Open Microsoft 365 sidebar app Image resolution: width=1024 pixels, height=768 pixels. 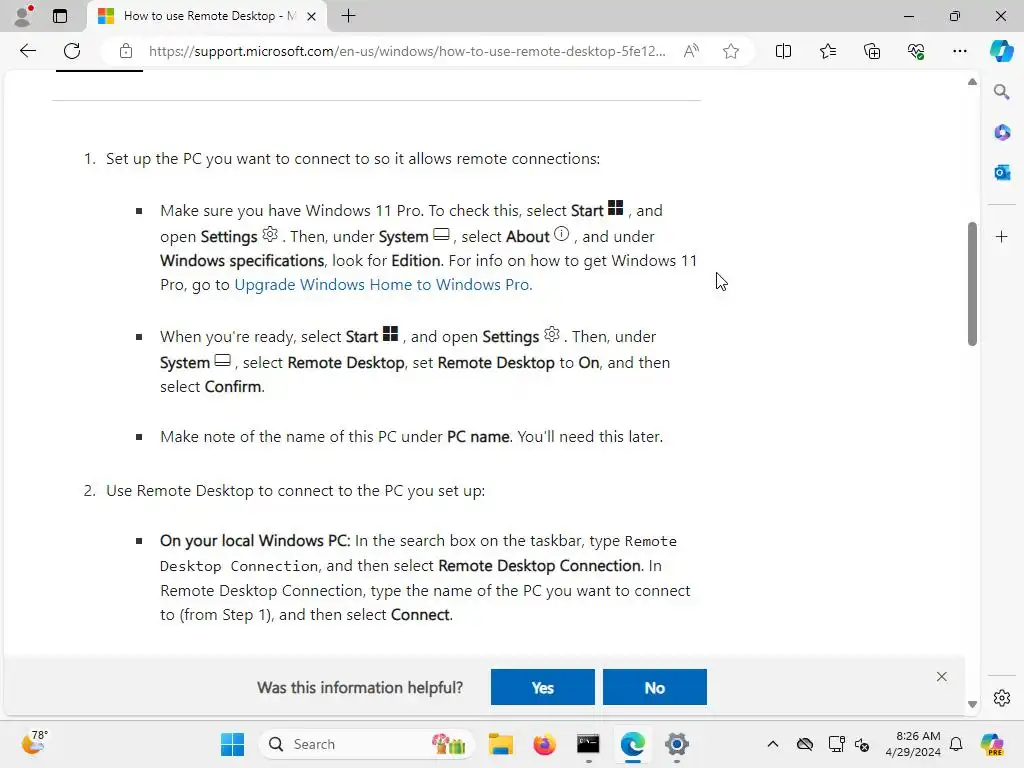coord(1002,133)
